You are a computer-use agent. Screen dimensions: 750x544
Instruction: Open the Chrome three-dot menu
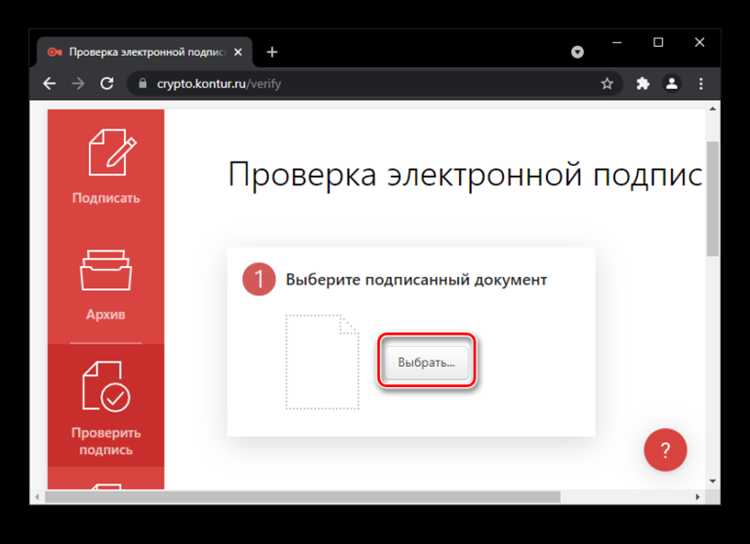701,84
